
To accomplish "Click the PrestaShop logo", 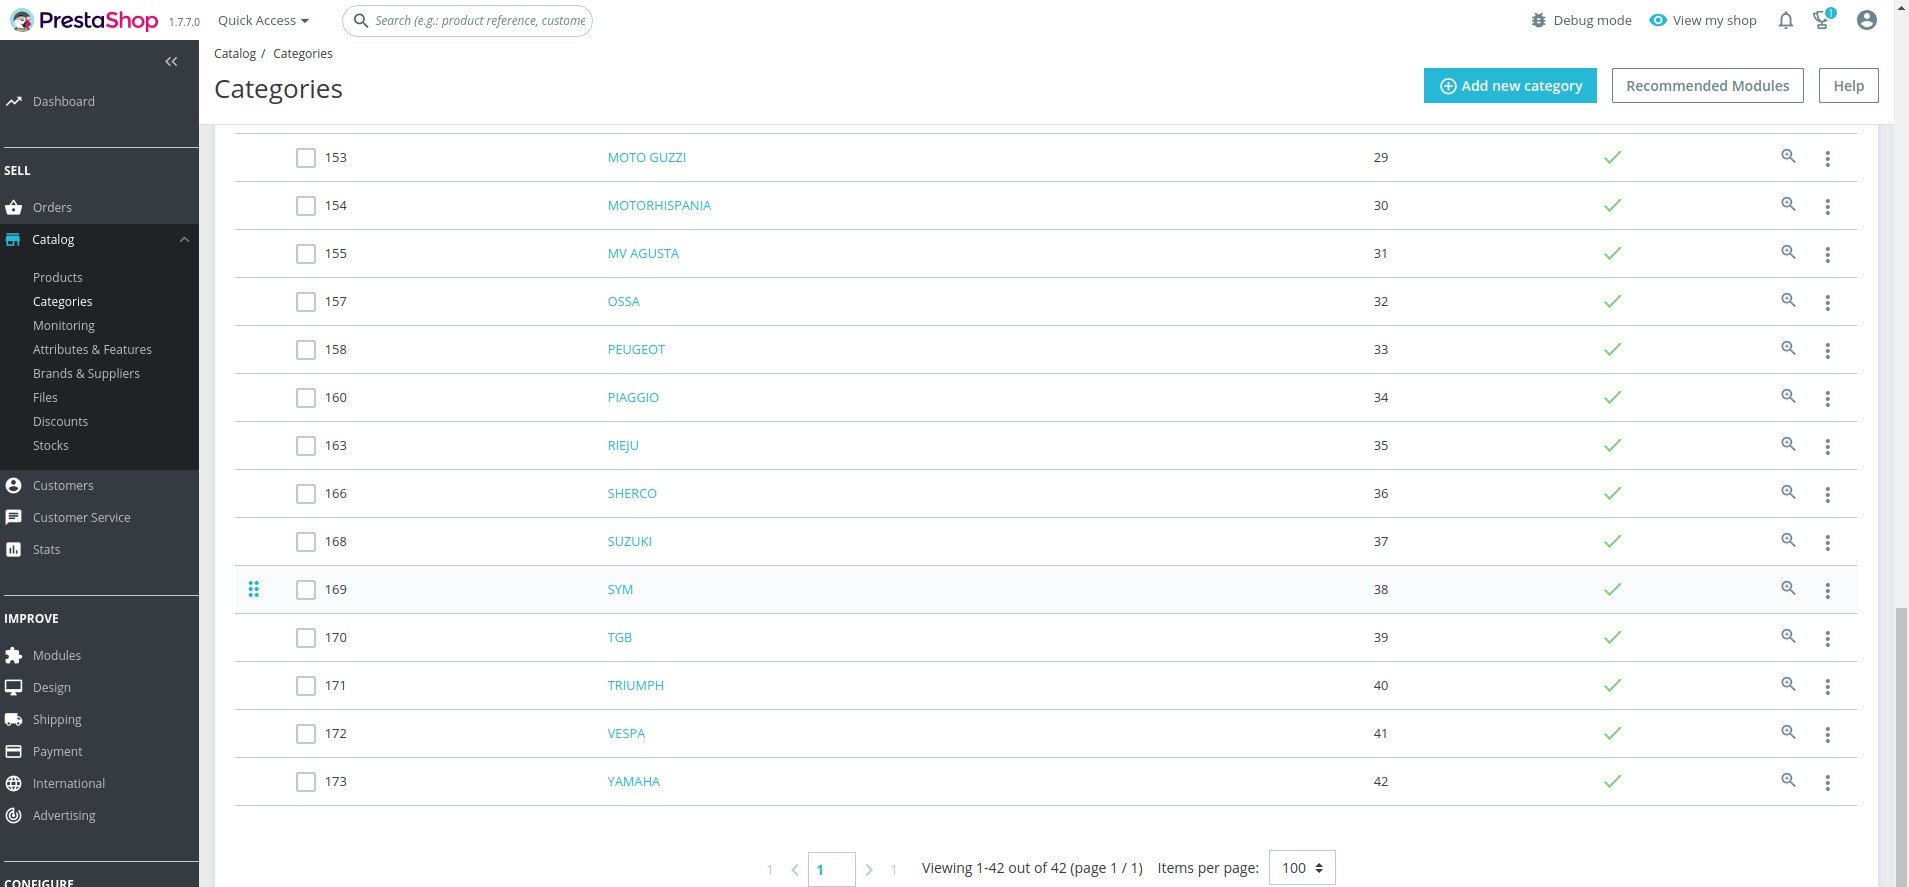I will [x=84, y=20].
